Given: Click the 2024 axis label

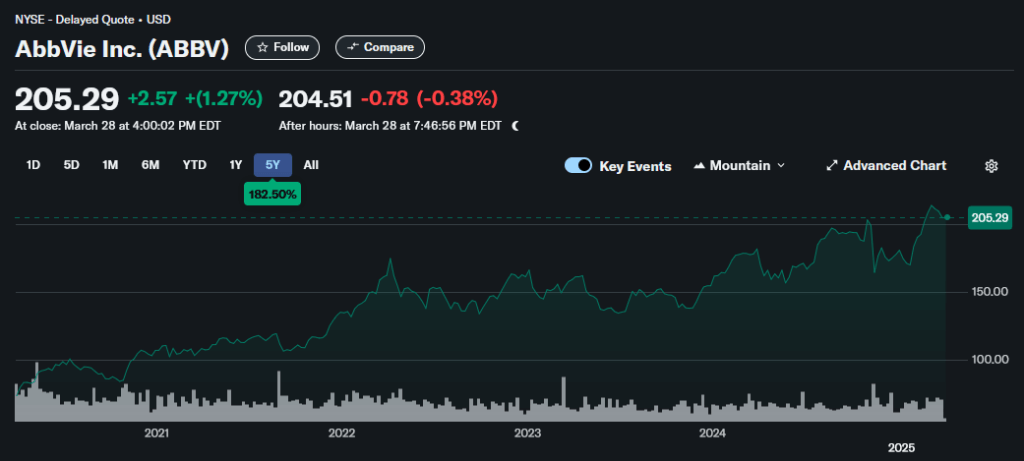Looking at the screenshot, I should pos(712,433).
